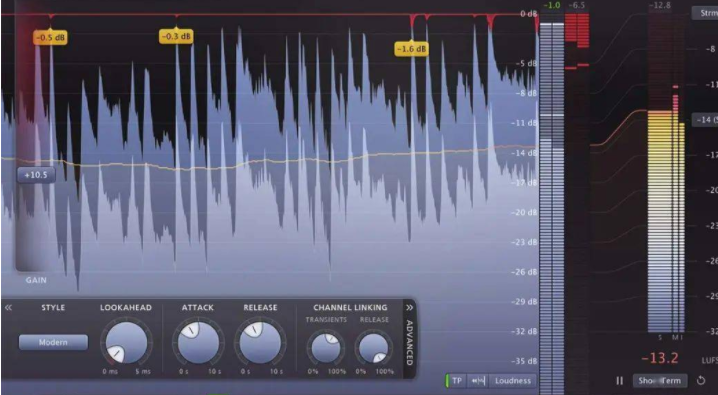The image size is (718, 395).
Task: Enable the Loudness meter button
Action: pyautogui.click(x=512, y=381)
